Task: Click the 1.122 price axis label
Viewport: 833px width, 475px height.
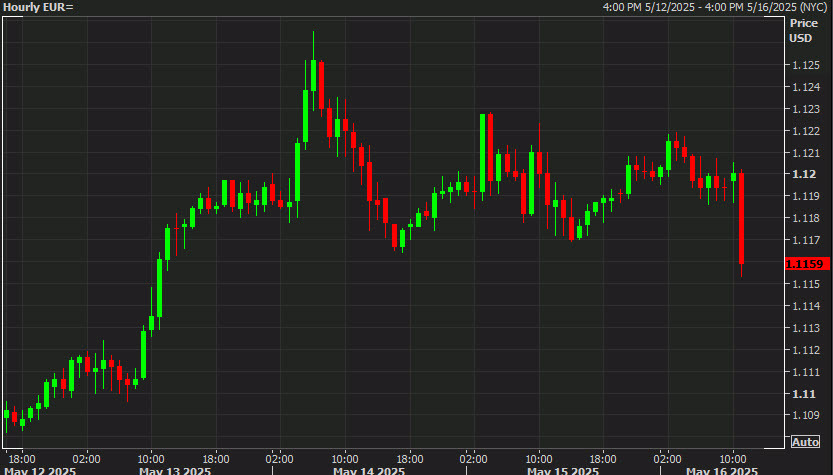Action: point(806,131)
